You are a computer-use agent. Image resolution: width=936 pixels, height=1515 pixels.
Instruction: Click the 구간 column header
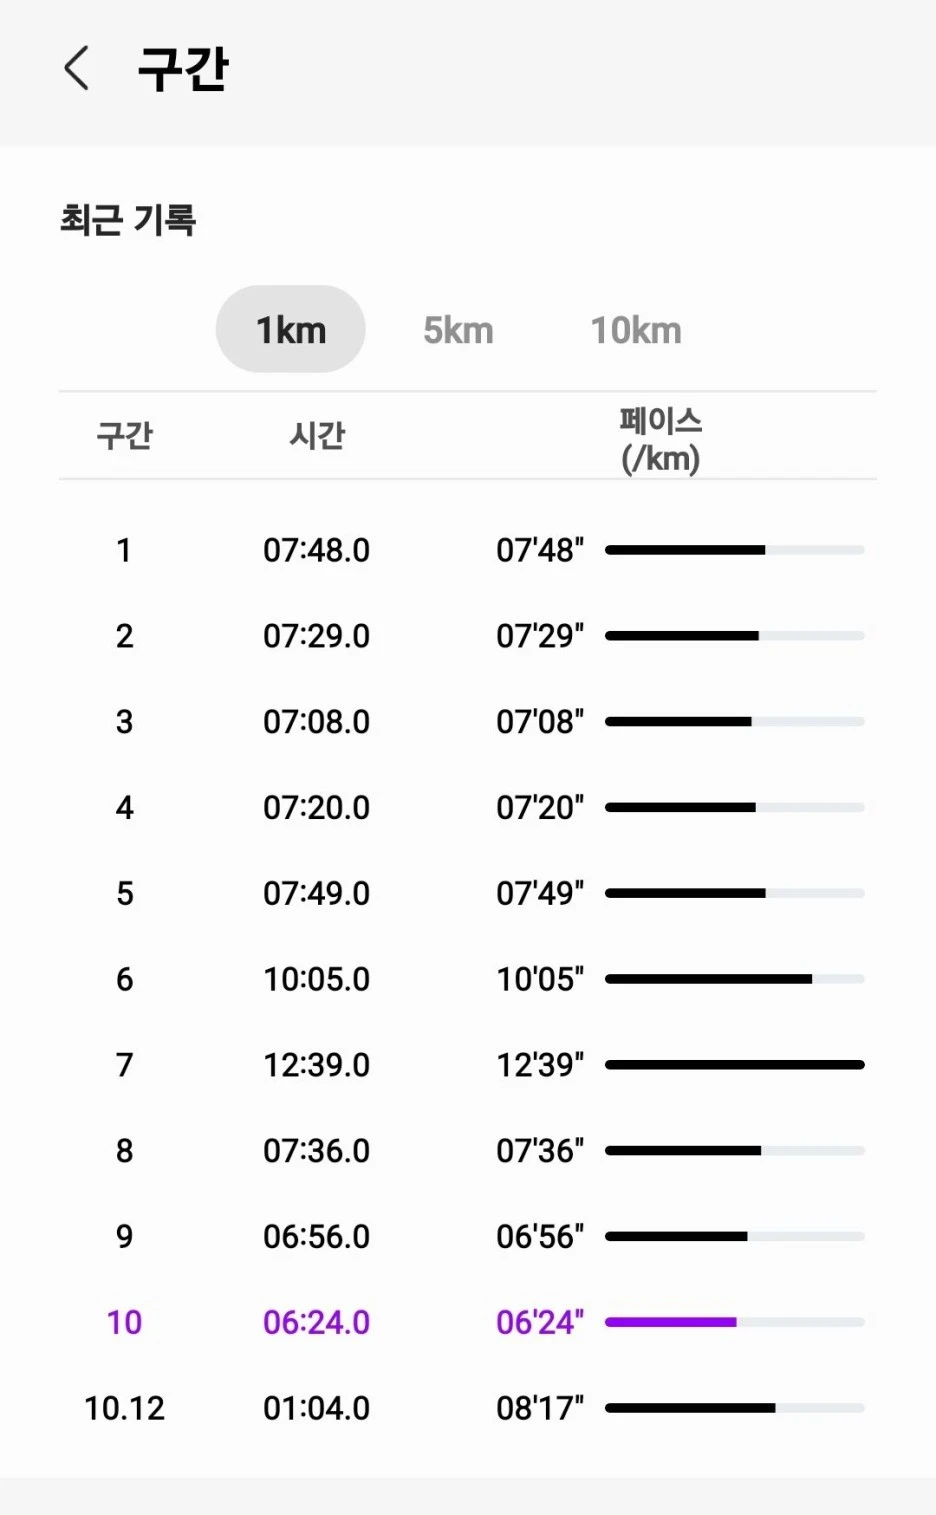[x=124, y=435]
